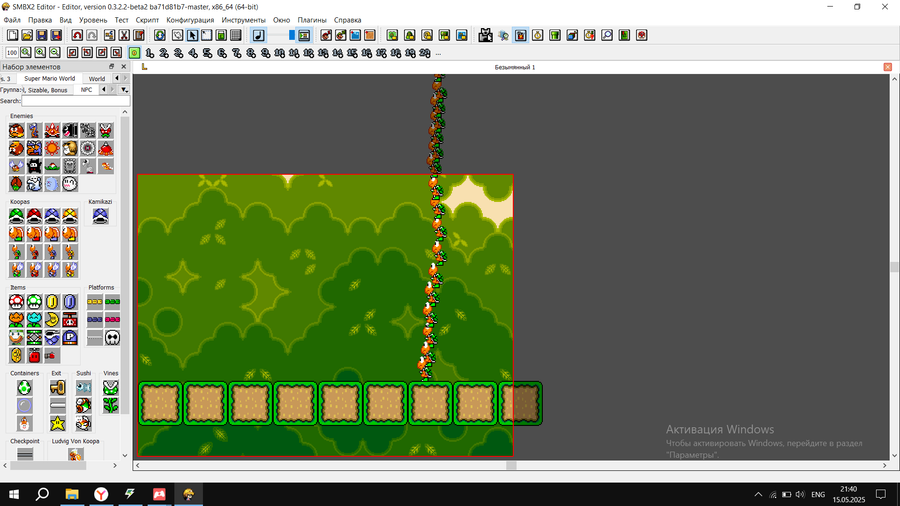Image resolution: width=900 pixels, height=506 pixels.
Task: Open the ENG language switcher
Action: coord(818,495)
